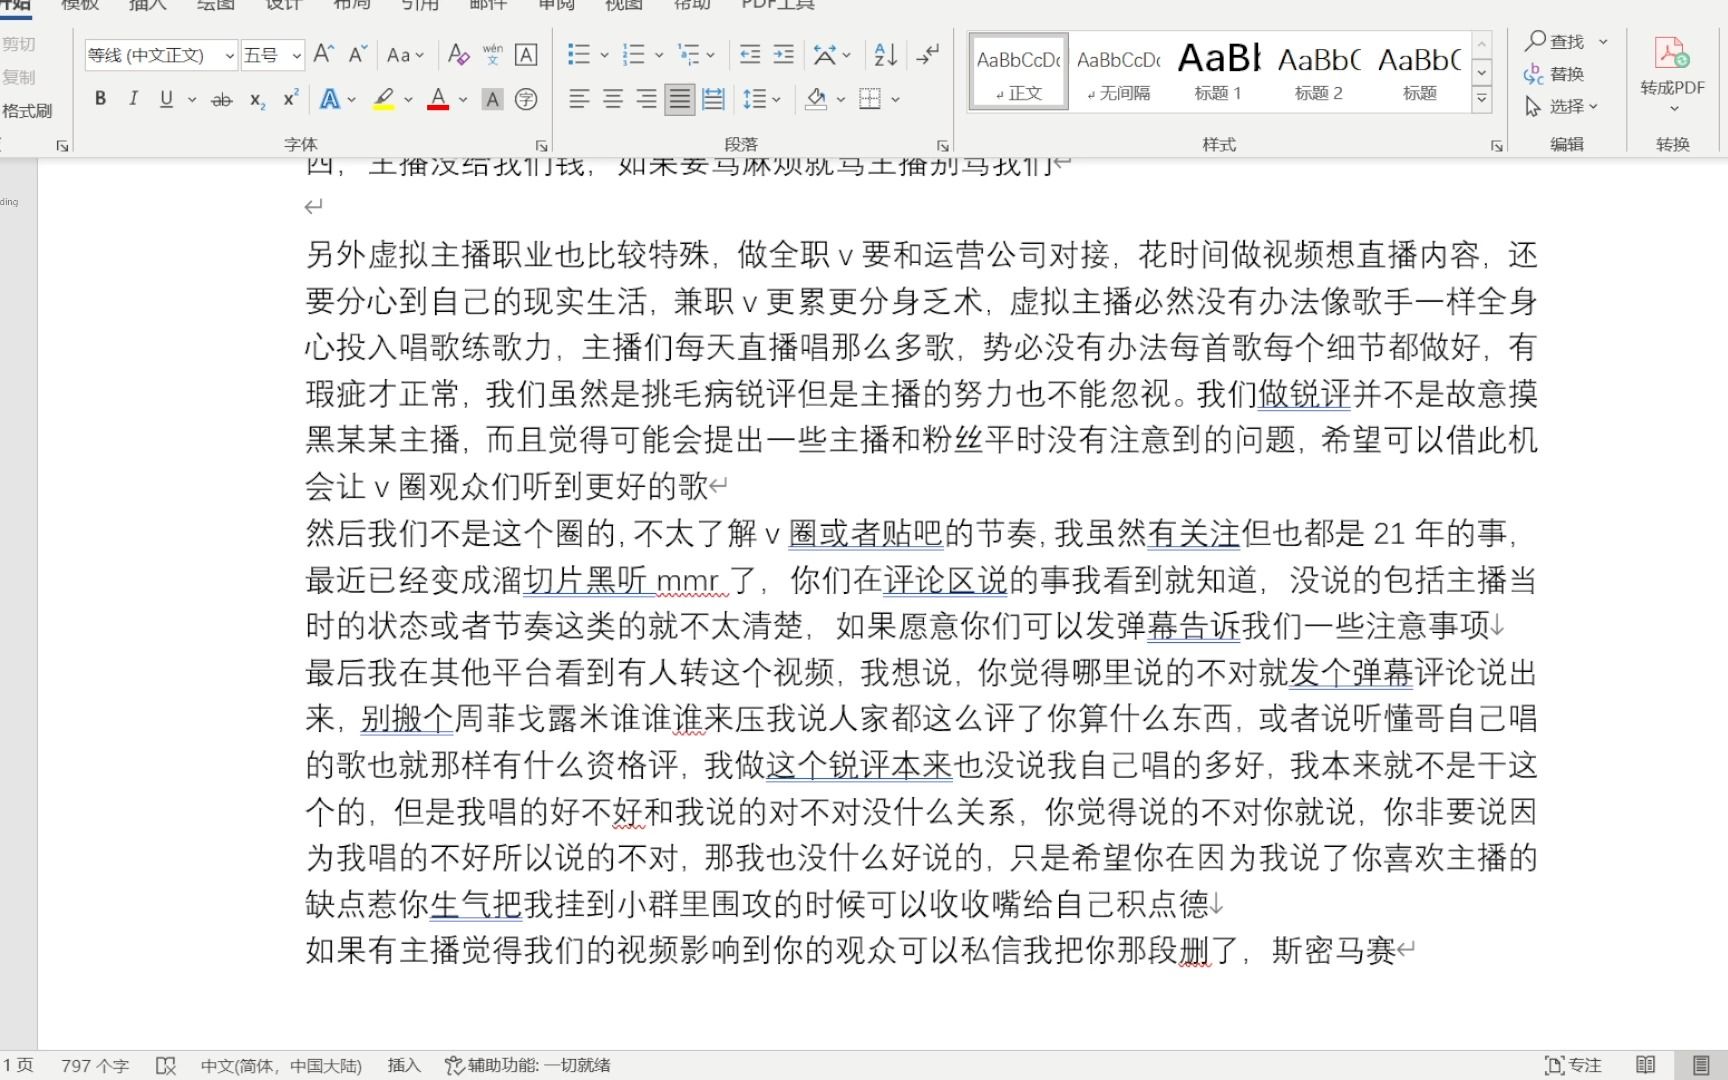Image resolution: width=1728 pixels, height=1080 pixels.
Task: Open the change case Aa menu
Action: coord(405,55)
